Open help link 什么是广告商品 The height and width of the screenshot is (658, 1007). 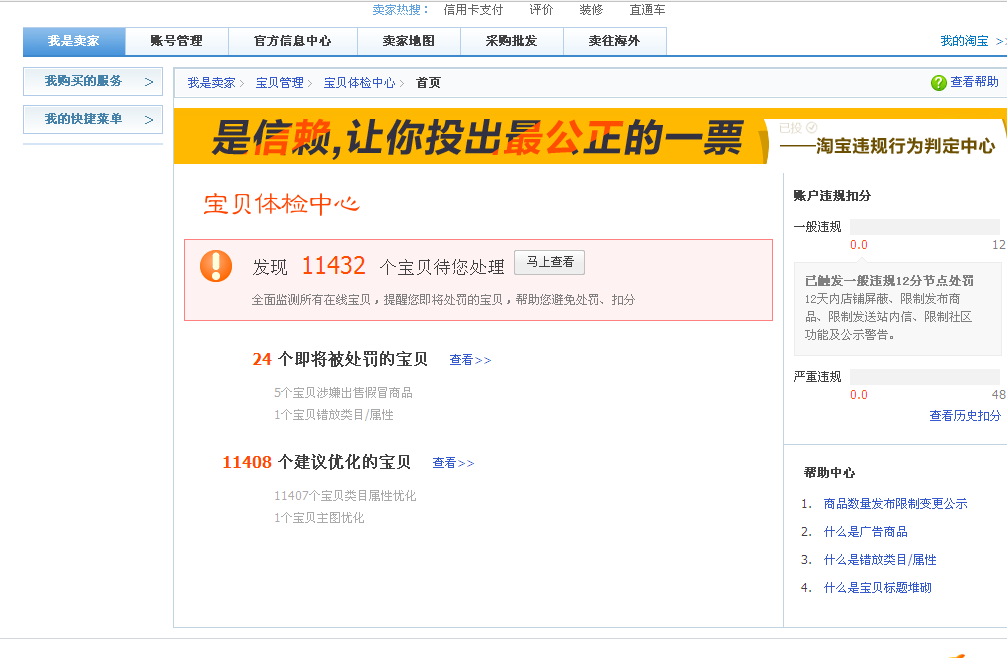point(865,532)
